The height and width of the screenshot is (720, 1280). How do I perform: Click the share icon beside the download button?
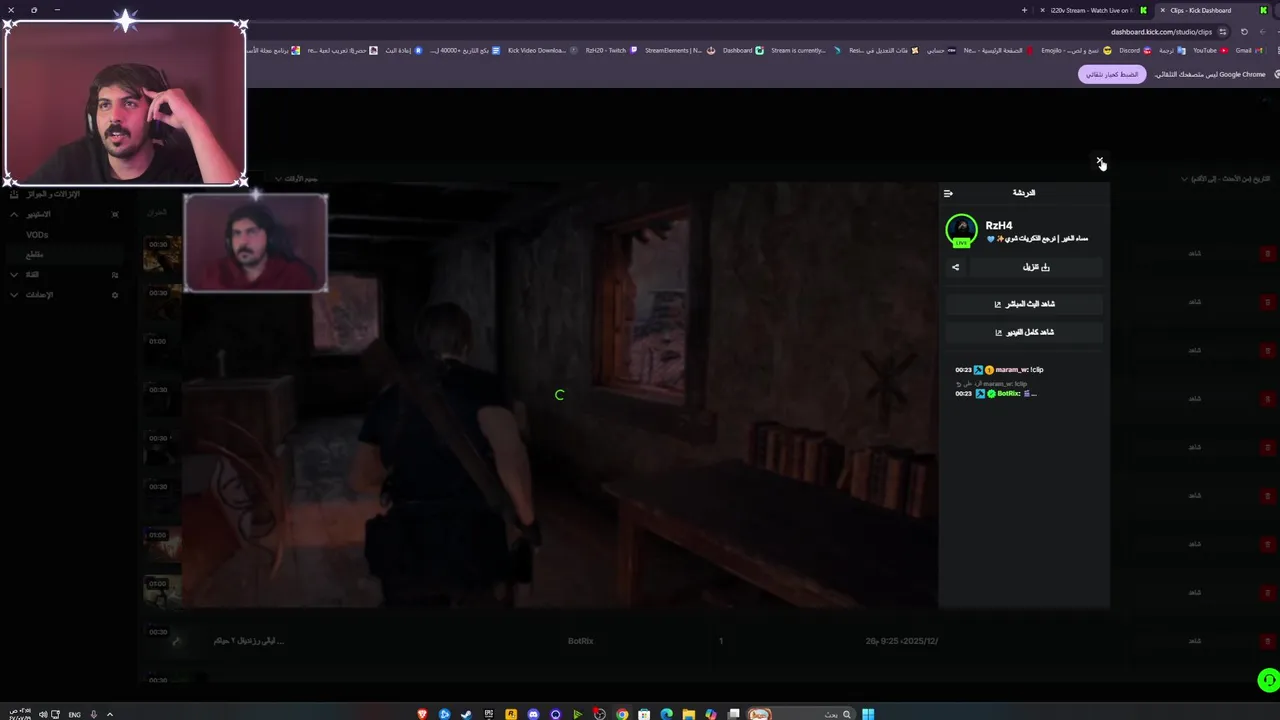(x=955, y=267)
